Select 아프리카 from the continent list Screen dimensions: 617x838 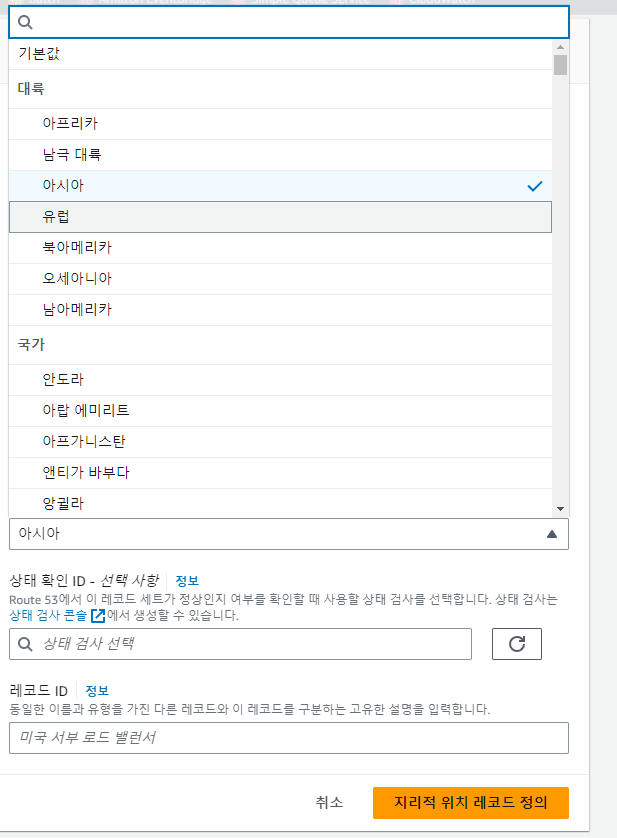[70, 124]
